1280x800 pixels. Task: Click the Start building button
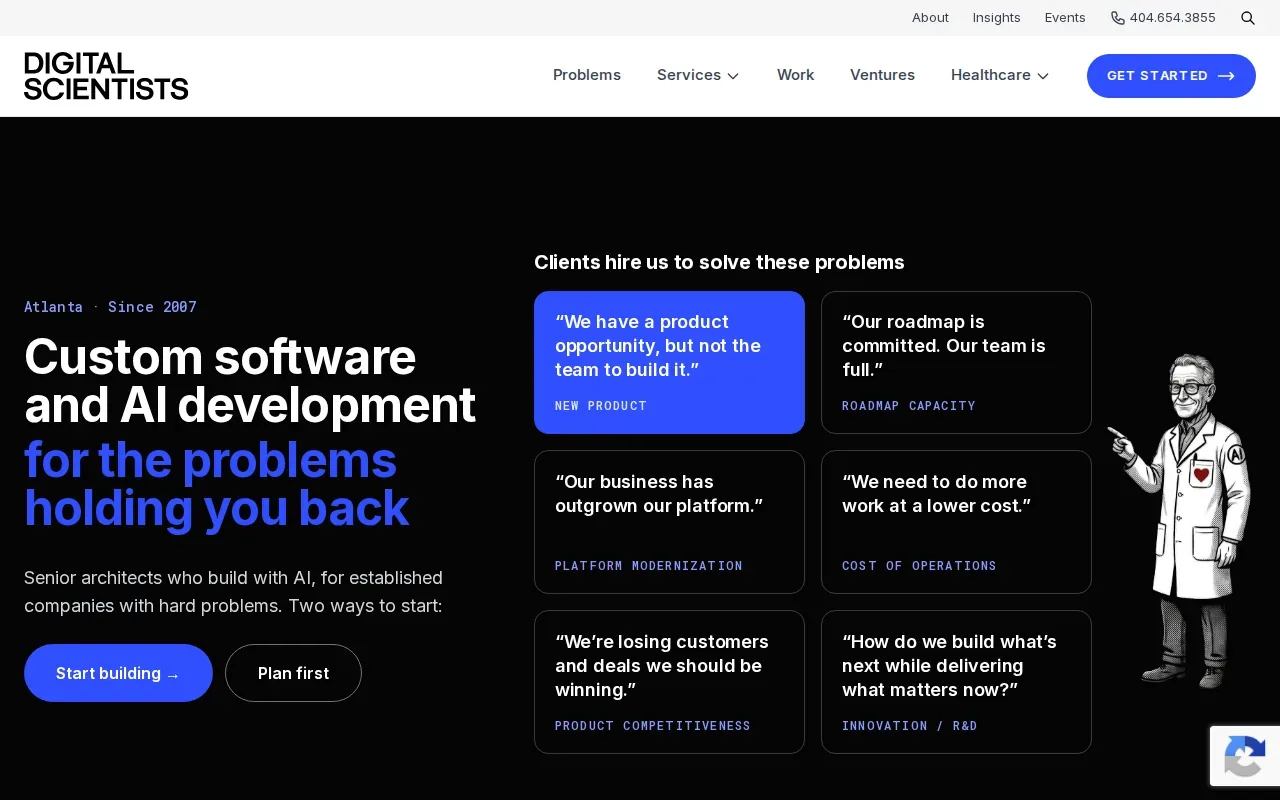click(x=118, y=673)
